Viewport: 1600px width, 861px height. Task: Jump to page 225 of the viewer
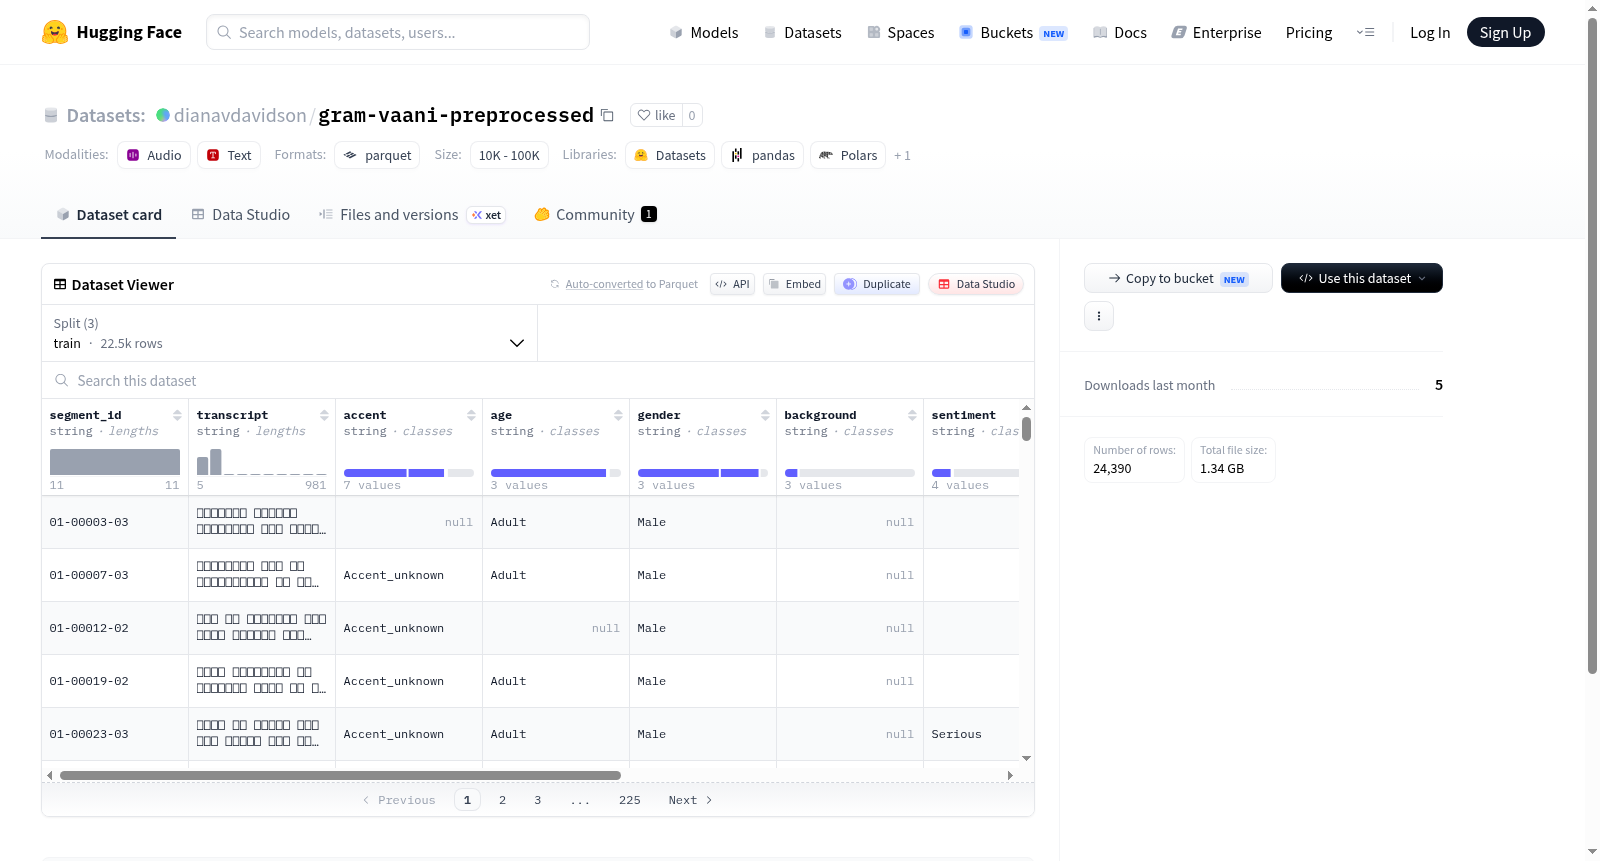click(x=630, y=800)
